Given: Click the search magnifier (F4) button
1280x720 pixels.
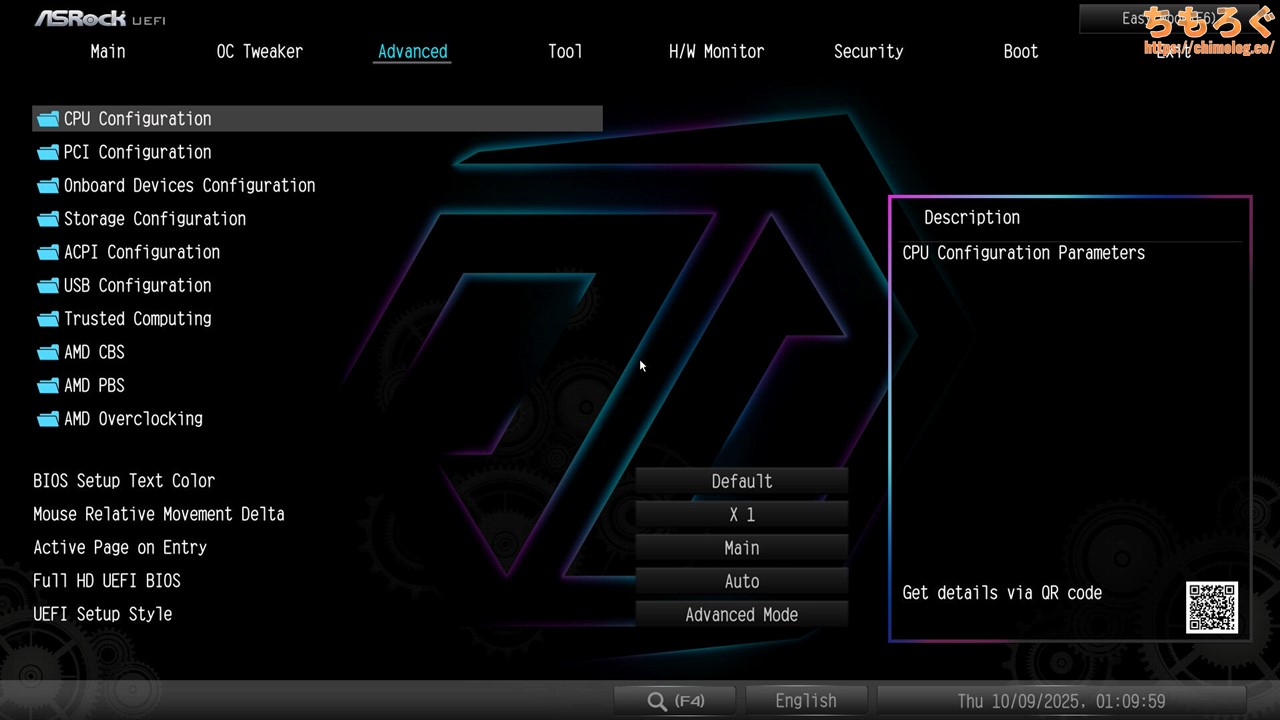Looking at the screenshot, I should click(x=675, y=701).
